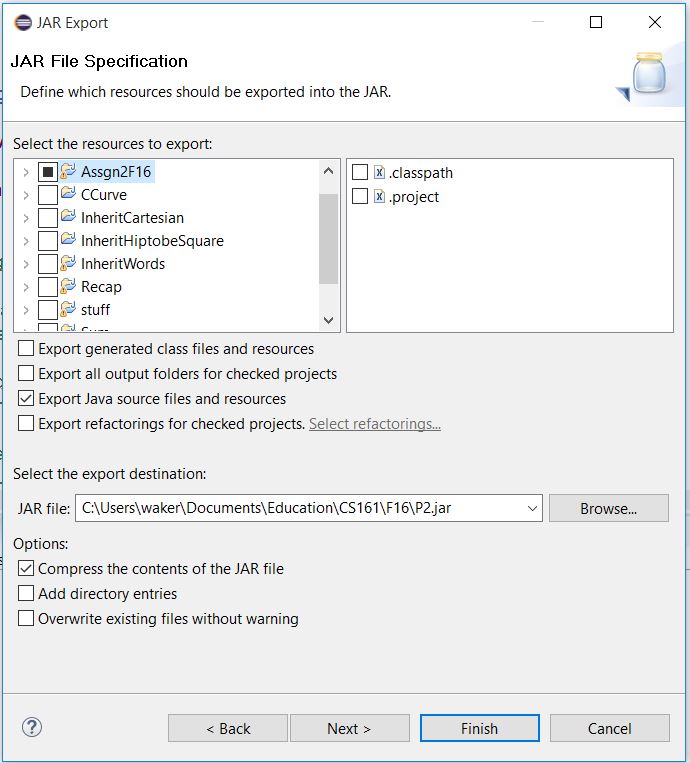
Task: Click the < Back button
Action: 228,728
